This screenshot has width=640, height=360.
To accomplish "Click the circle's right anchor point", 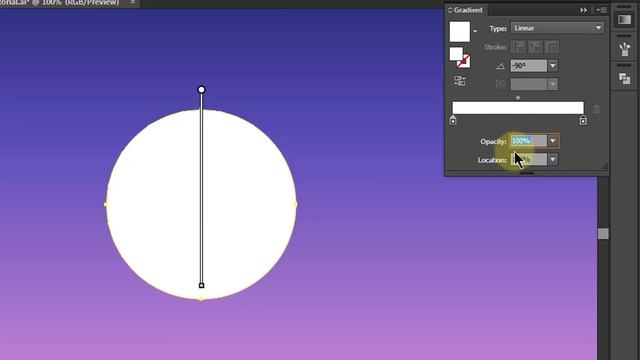I will (296, 204).
